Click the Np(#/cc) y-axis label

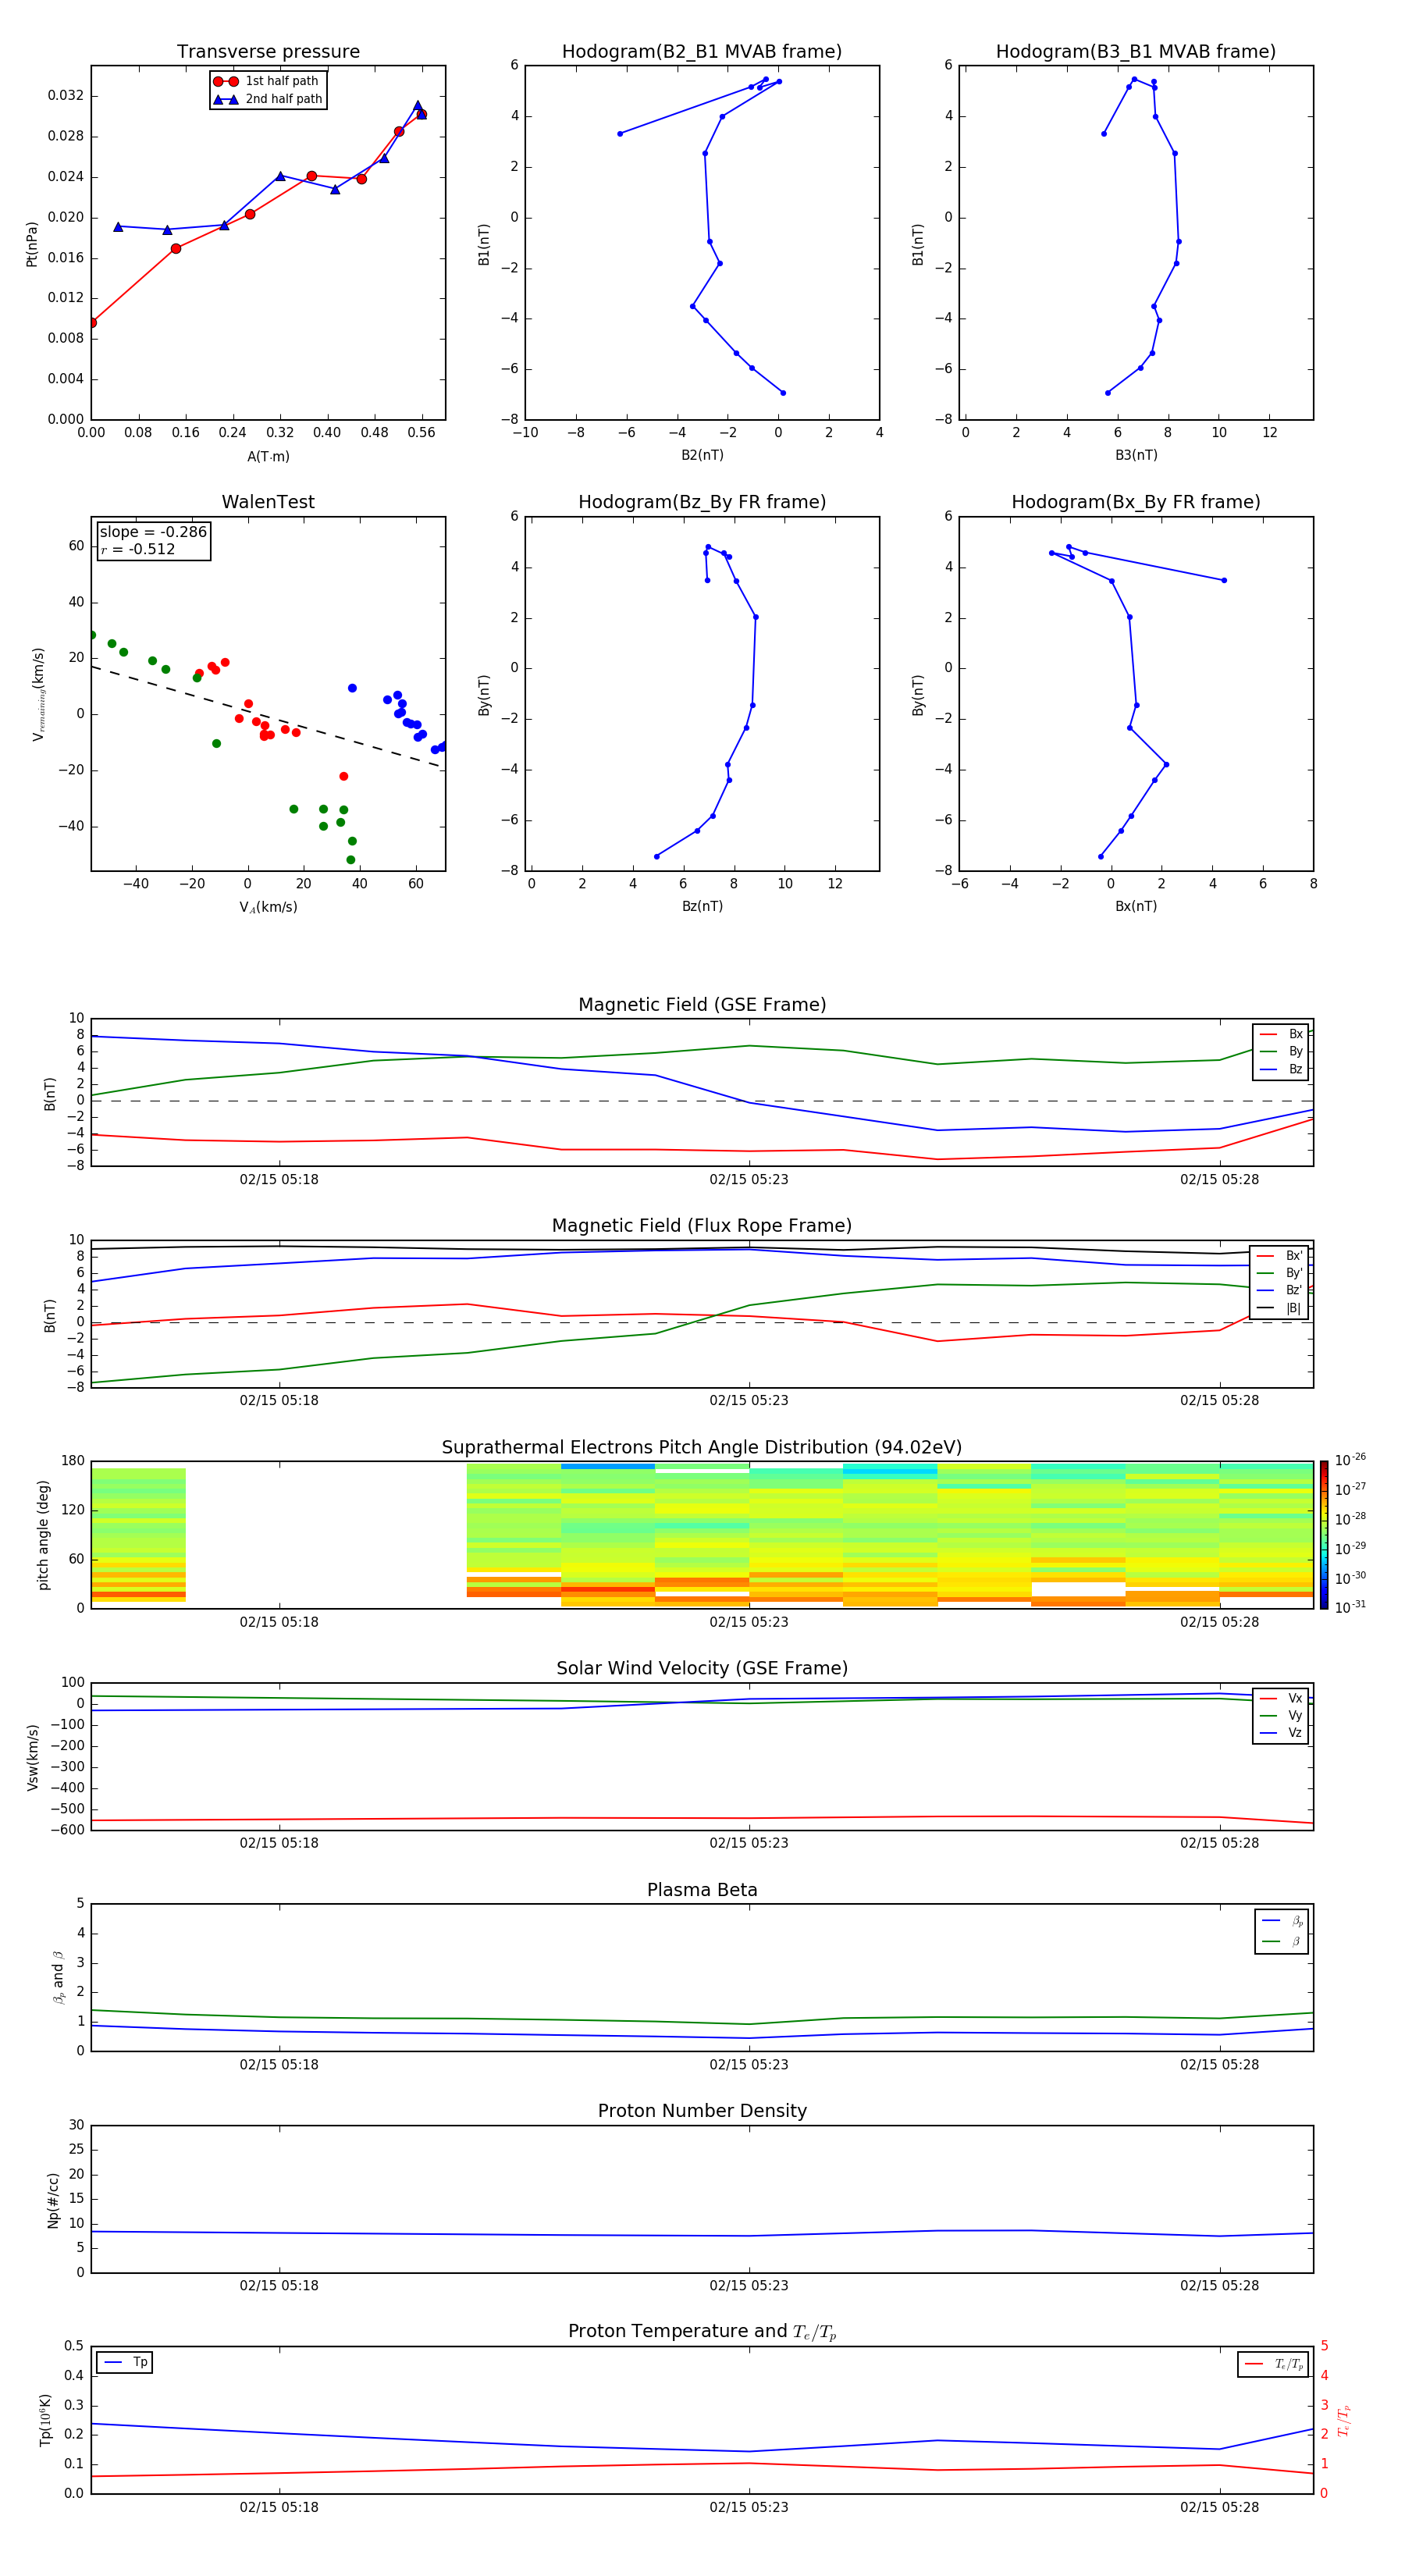(53, 2199)
